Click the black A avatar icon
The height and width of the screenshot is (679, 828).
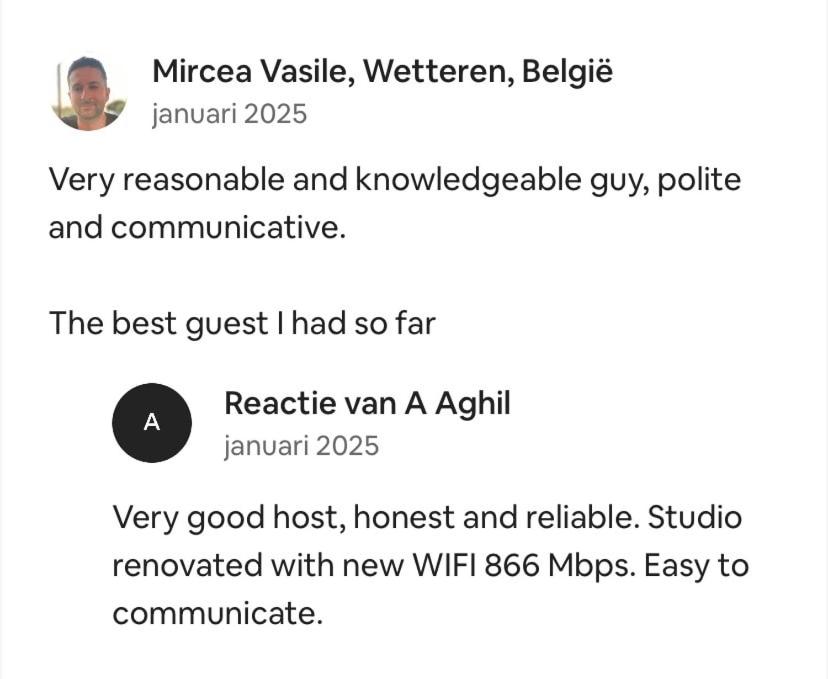152,423
